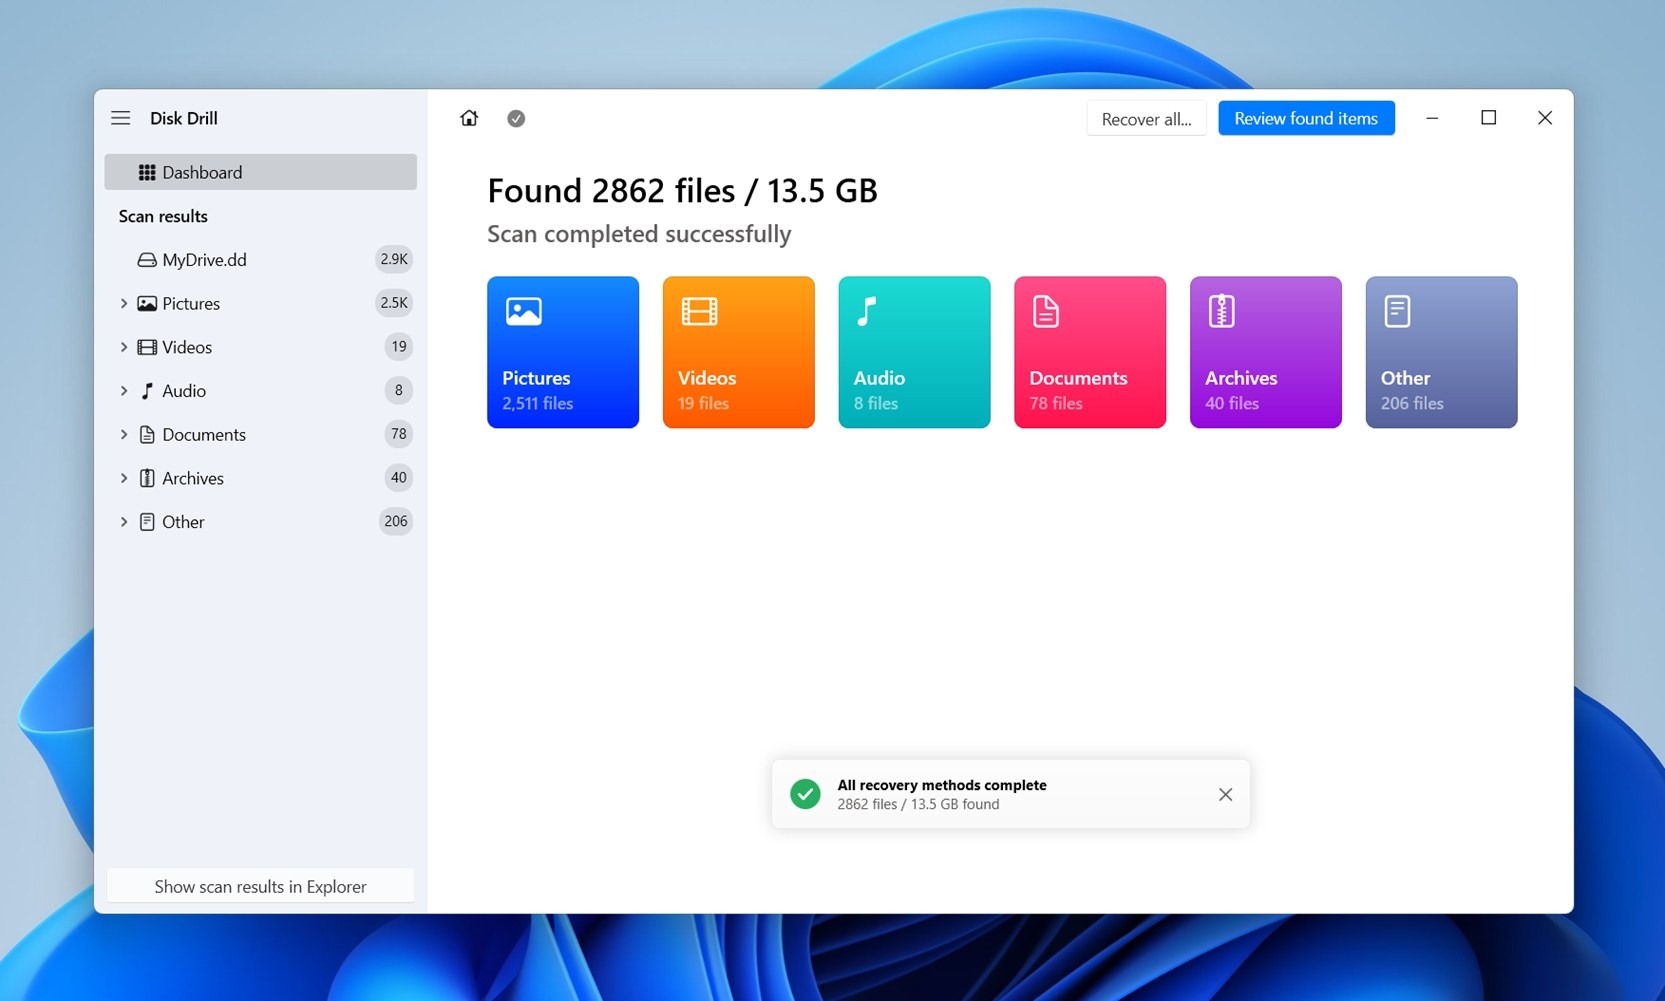Expand the Pictures tree node in the sidebar
This screenshot has width=1665, height=1001.
tap(124, 303)
